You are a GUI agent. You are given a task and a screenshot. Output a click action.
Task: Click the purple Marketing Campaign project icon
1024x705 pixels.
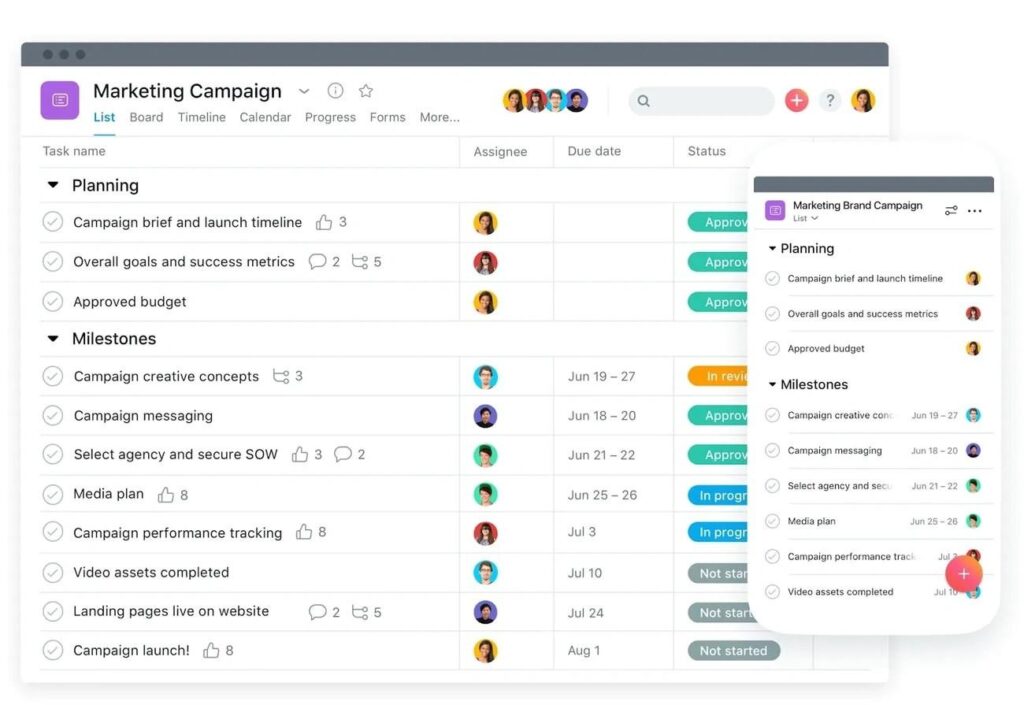pos(60,100)
